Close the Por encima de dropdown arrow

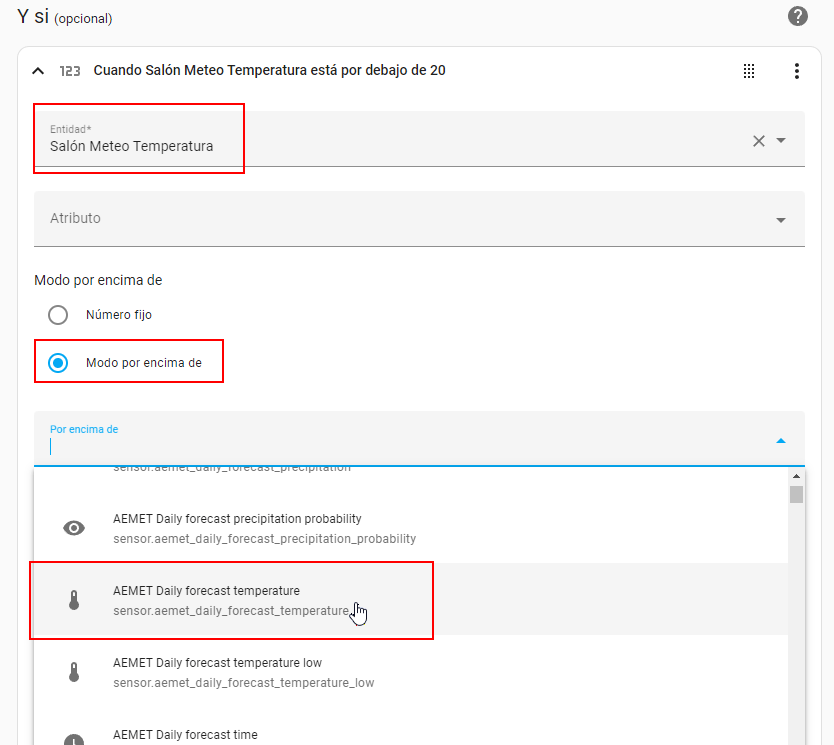tap(781, 440)
